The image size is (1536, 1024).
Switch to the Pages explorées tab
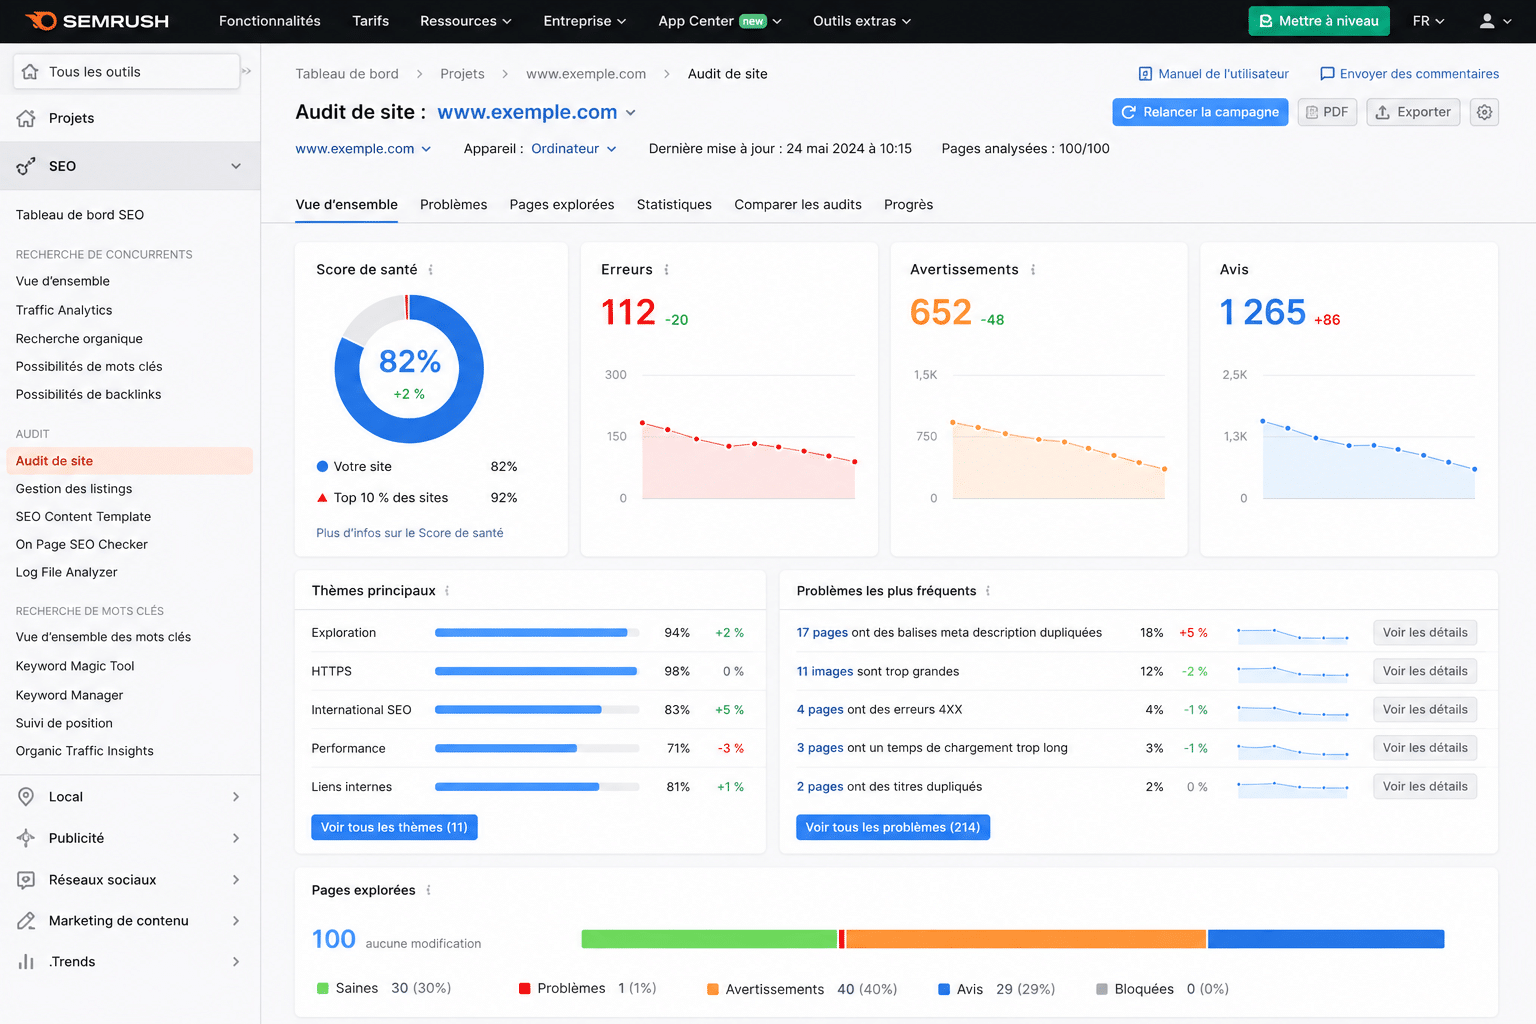pos(562,204)
